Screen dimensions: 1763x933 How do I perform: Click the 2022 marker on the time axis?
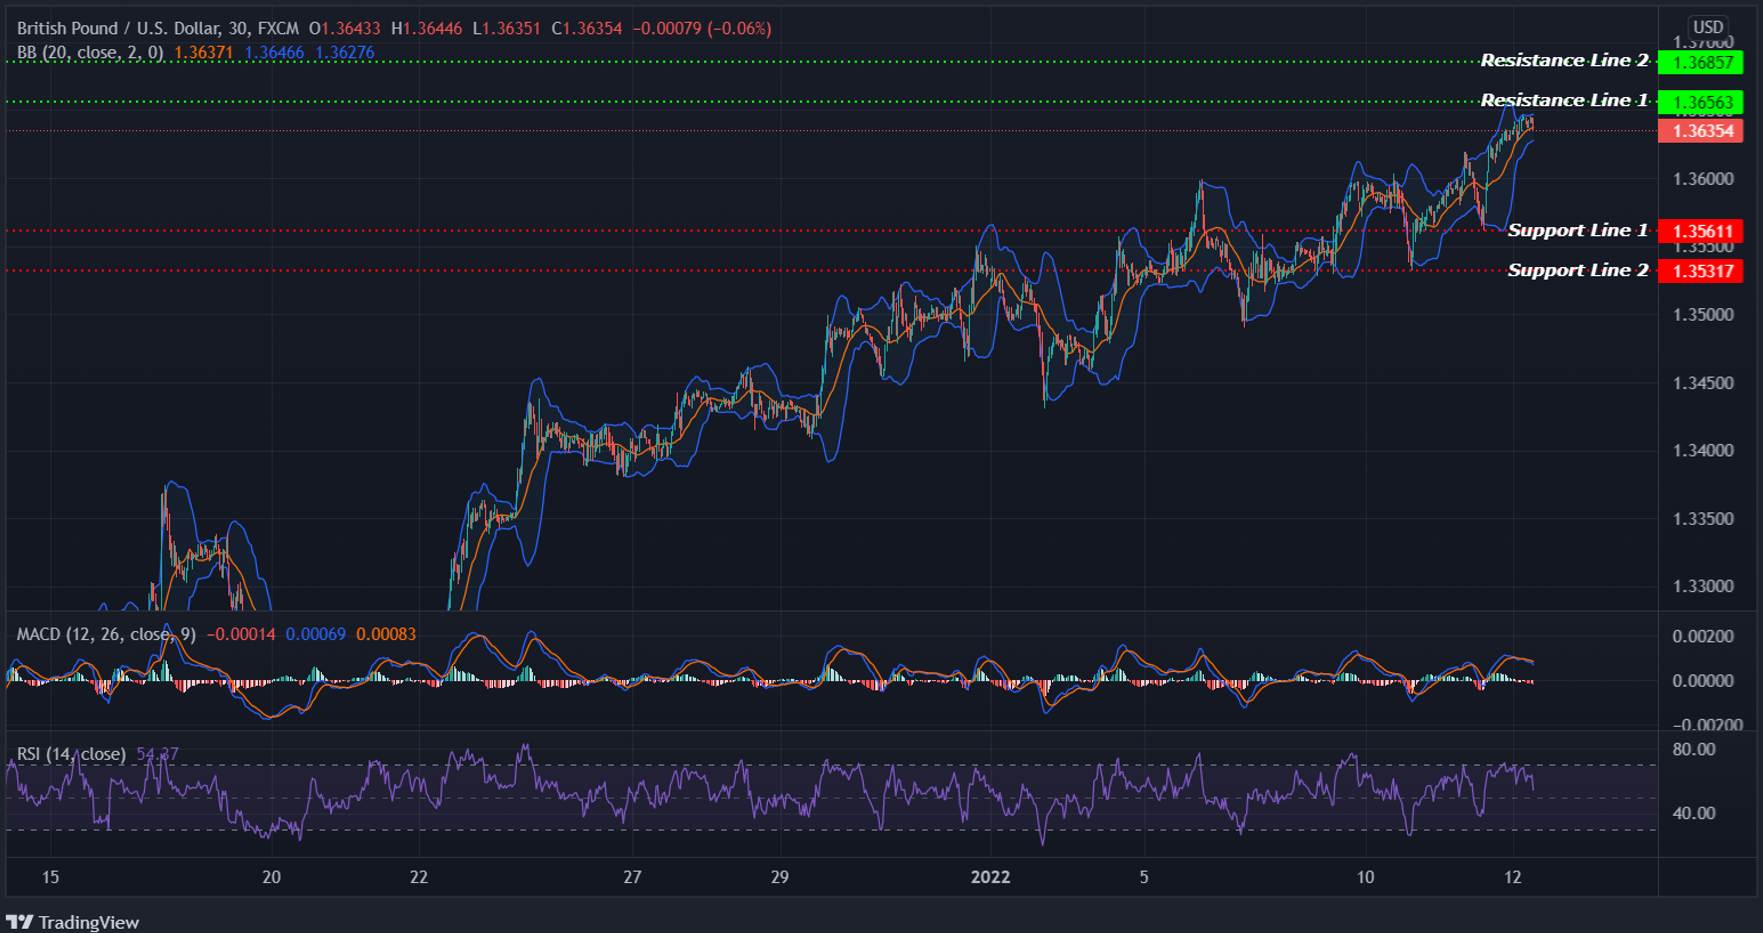(989, 877)
